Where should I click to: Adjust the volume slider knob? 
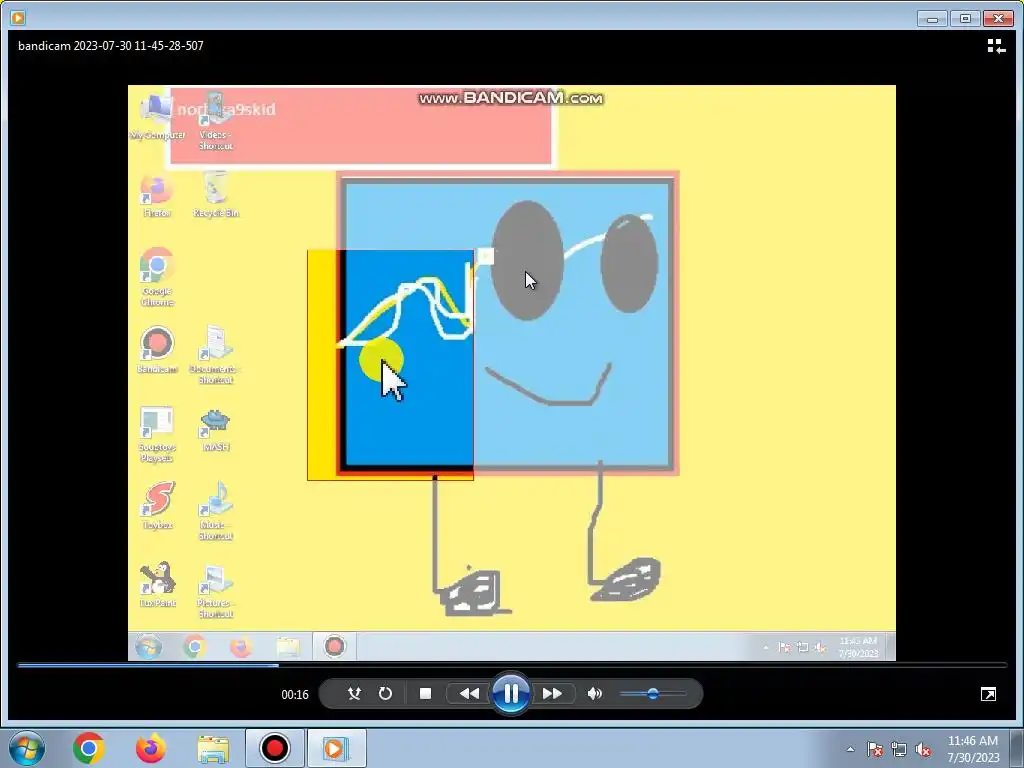point(652,694)
